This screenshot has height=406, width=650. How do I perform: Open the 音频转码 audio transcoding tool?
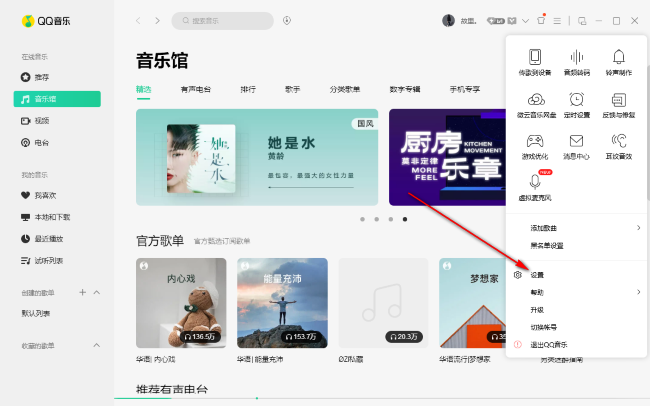pos(577,62)
